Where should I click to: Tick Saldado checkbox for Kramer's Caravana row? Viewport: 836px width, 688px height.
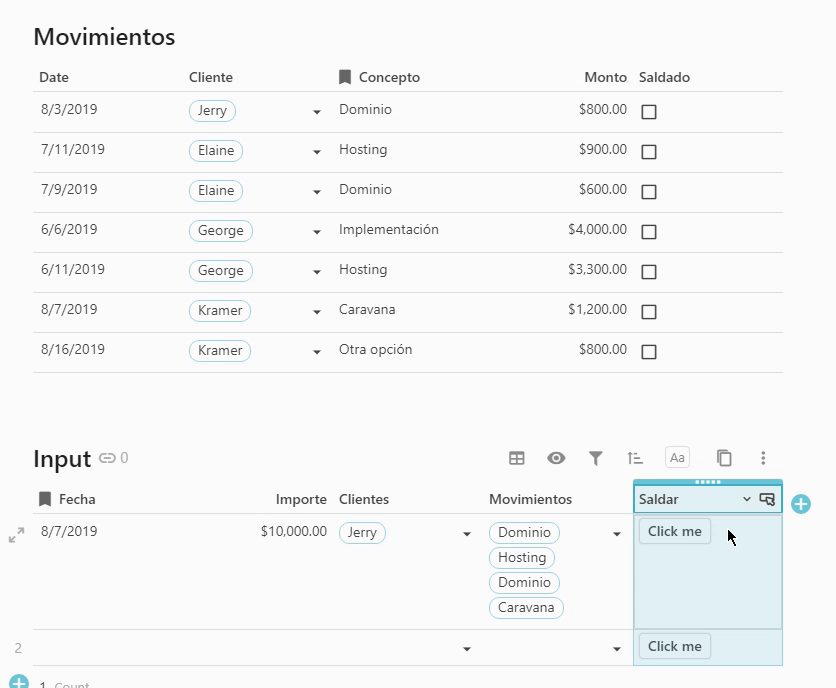[649, 312]
